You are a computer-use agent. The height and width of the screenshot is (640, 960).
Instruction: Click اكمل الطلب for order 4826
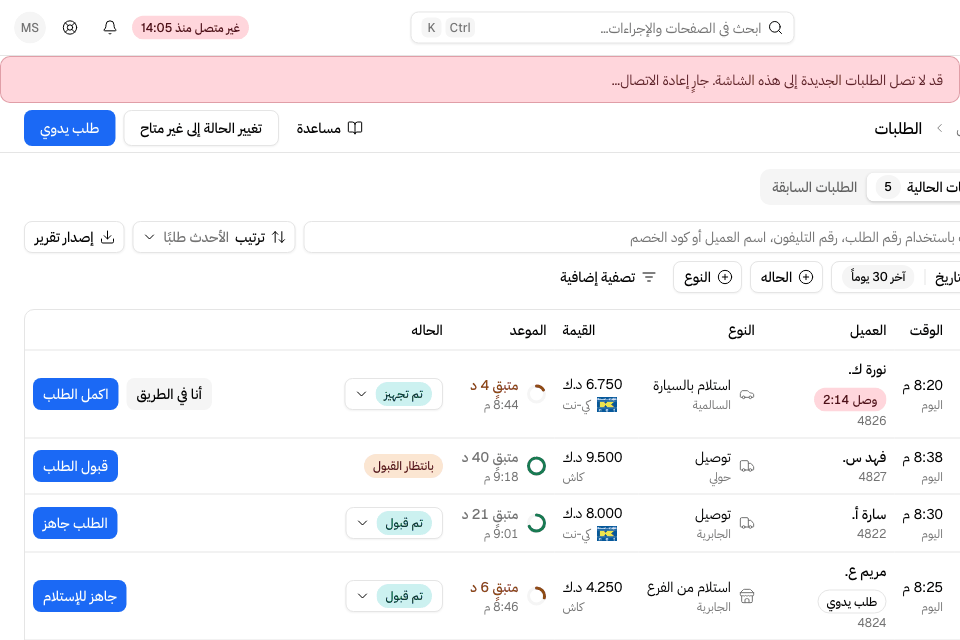[x=75, y=394]
